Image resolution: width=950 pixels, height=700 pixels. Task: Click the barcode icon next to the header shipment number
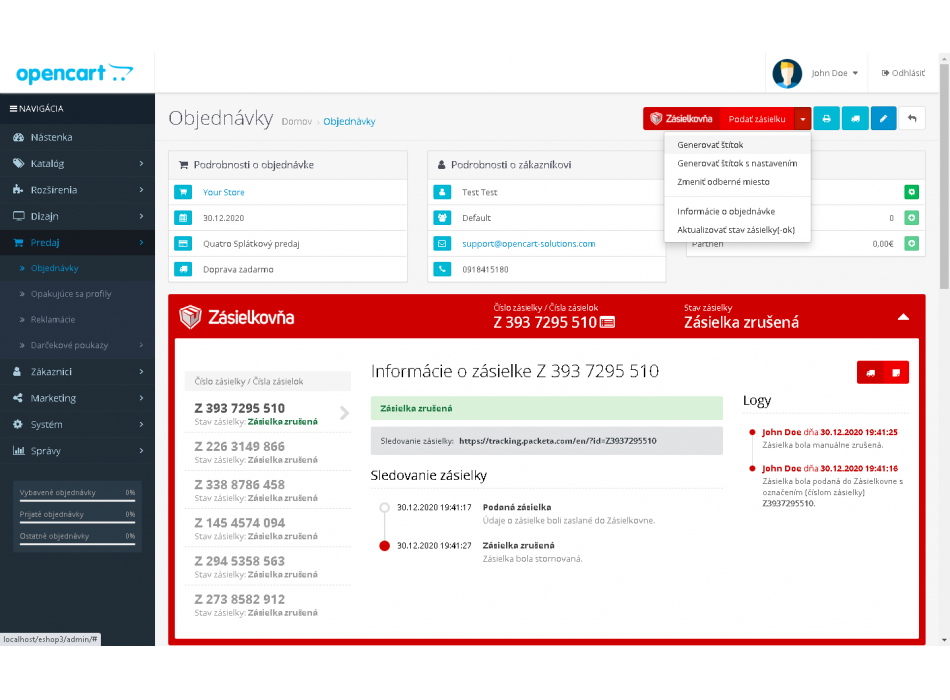tap(607, 322)
